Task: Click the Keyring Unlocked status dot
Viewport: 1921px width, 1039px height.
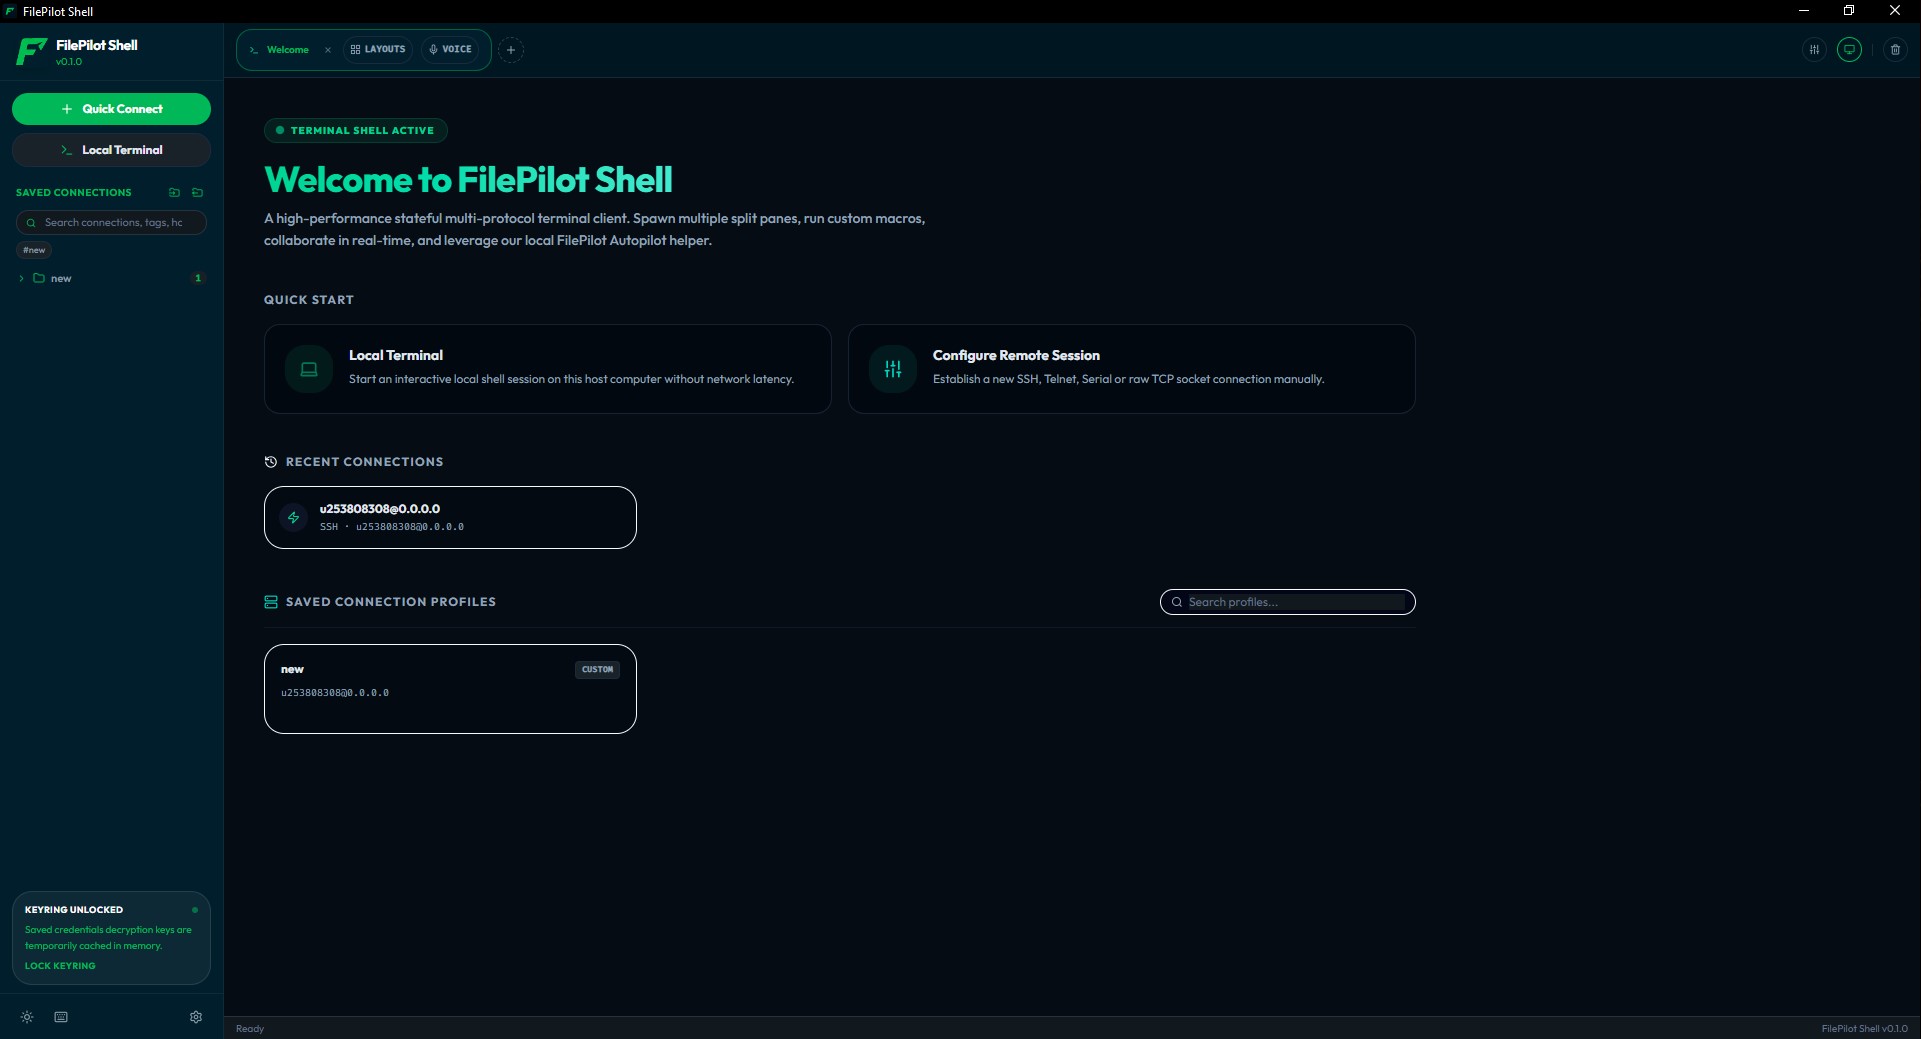Action: click(x=195, y=910)
